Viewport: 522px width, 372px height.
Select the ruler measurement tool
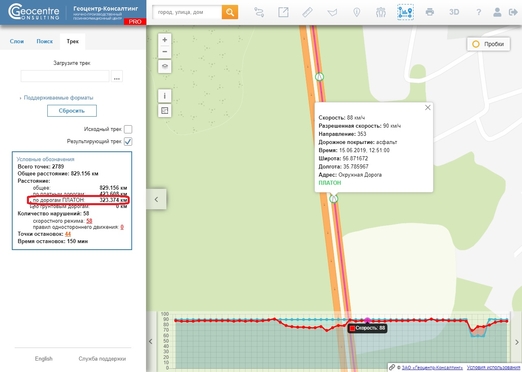coord(307,12)
